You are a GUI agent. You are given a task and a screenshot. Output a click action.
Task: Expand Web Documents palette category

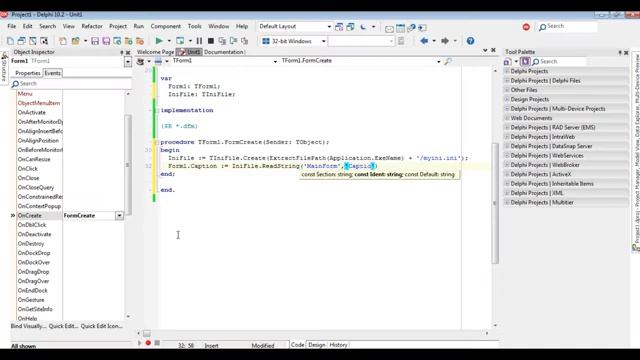click(x=507, y=118)
